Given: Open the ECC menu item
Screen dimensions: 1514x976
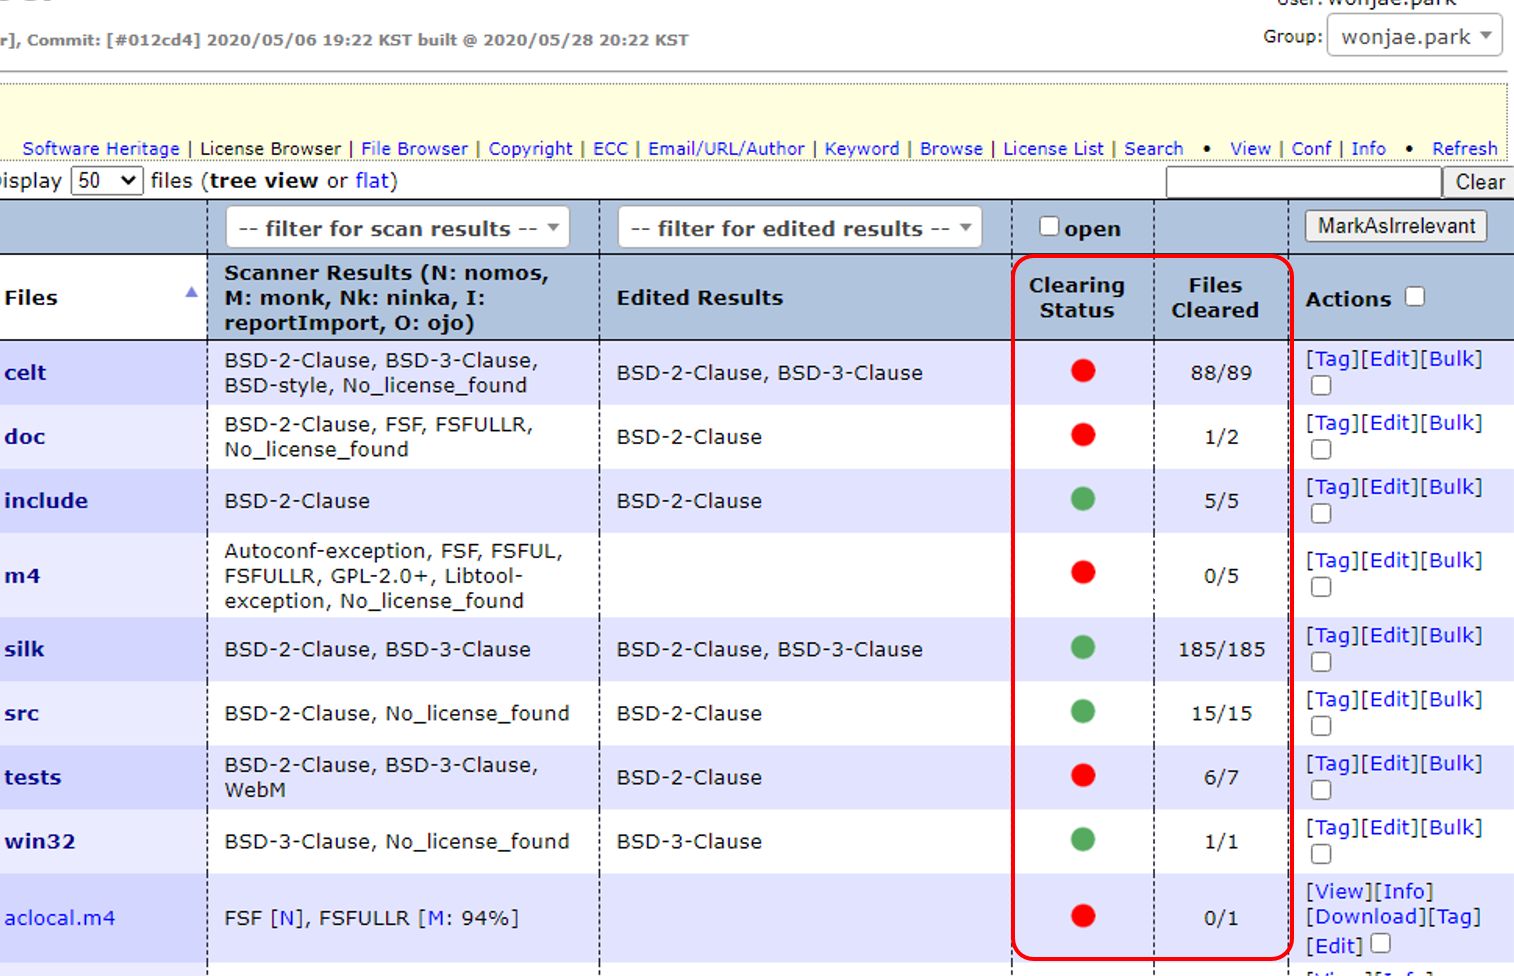Looking at the screenshot, I should pyautogui.click(x=610, y=148).
